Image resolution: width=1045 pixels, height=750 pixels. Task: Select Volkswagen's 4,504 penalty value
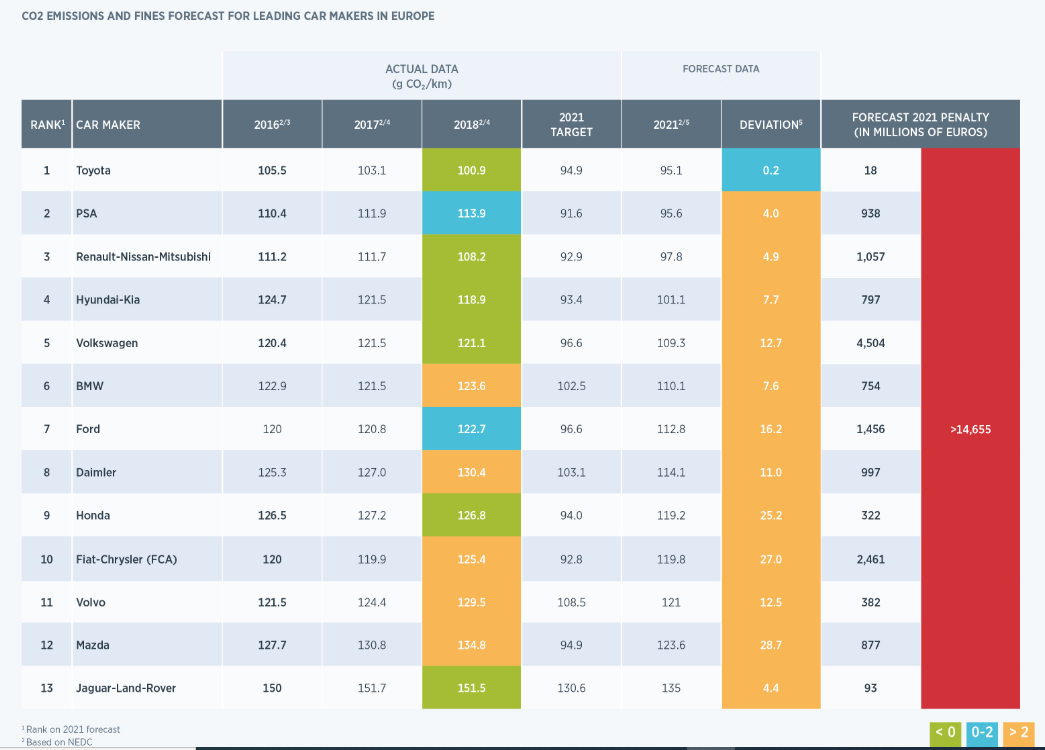(x=870, y=343)
